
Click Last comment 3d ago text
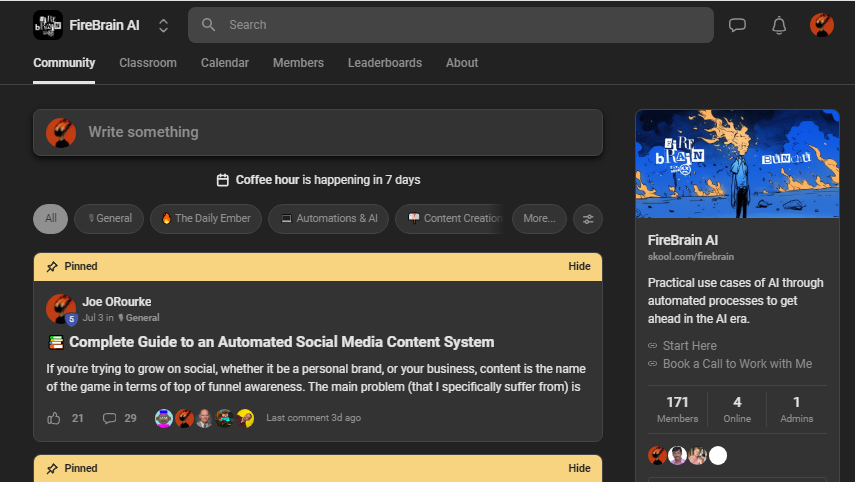click(x=314, y=418)
